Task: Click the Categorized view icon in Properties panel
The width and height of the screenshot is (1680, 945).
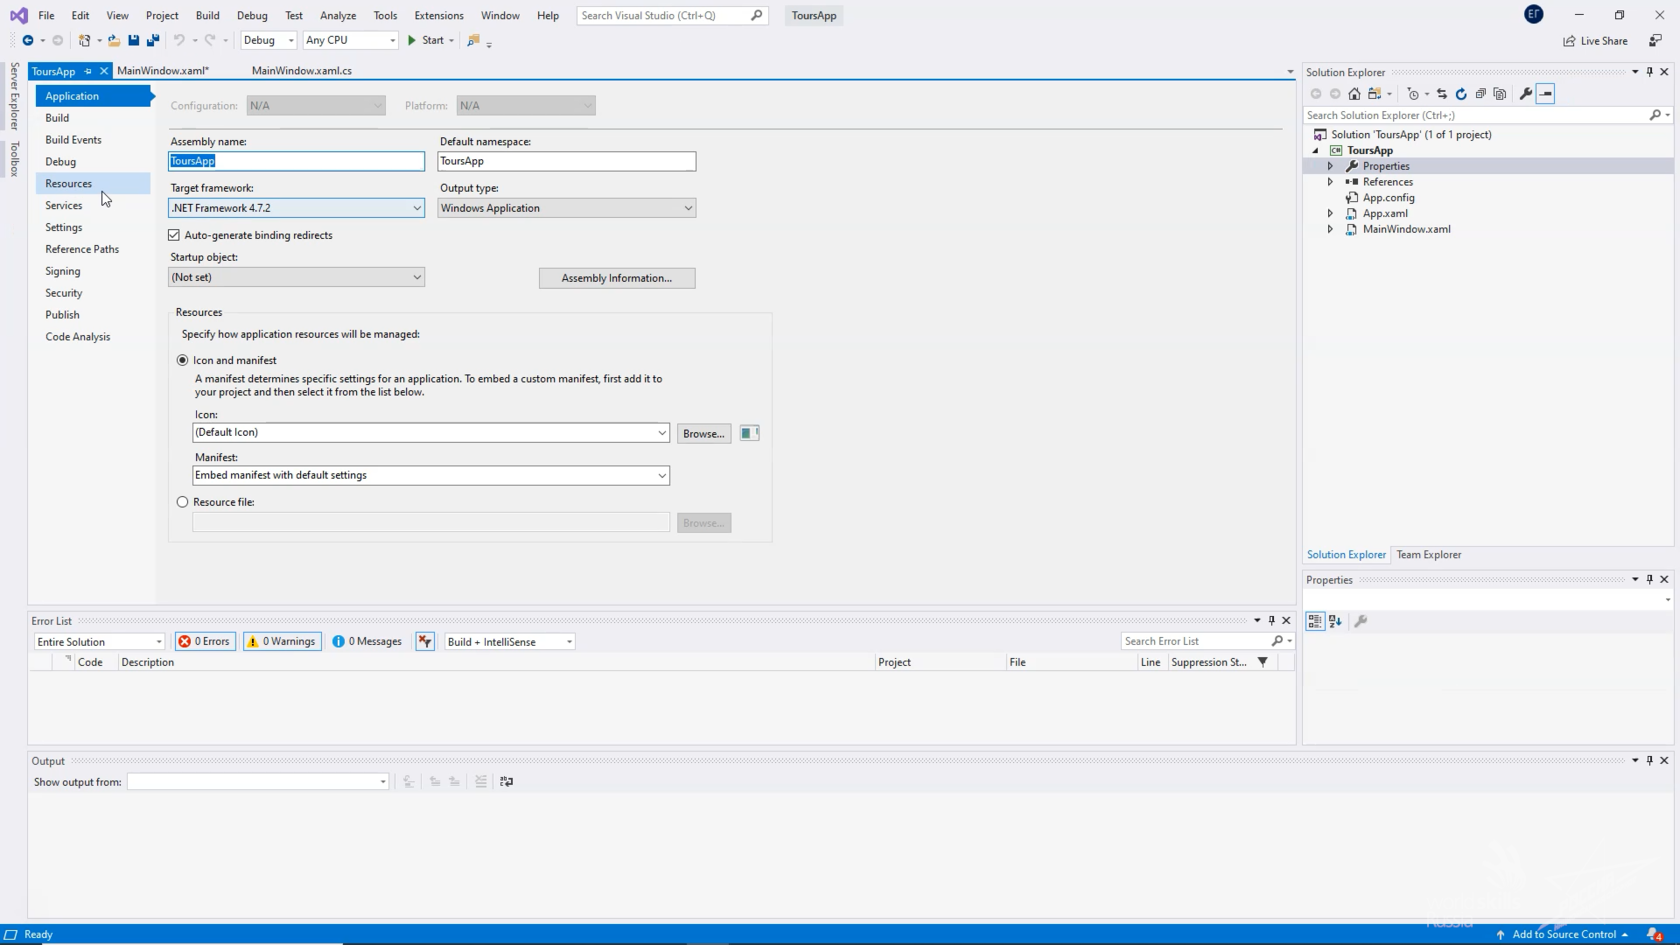Action: click(x=1315, y=621)
